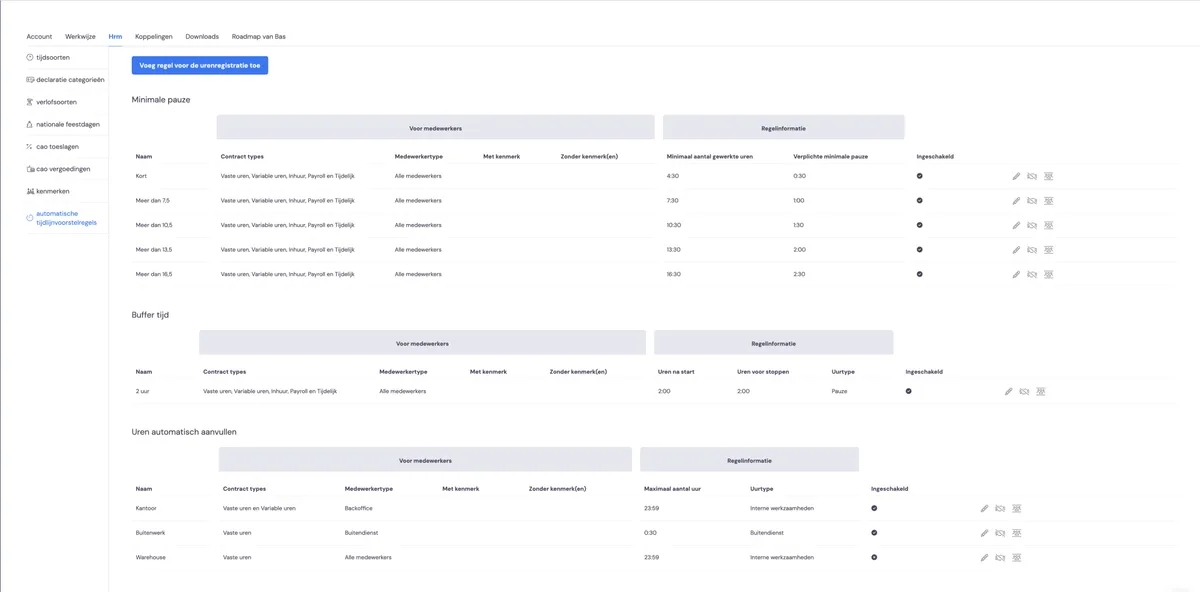Image resolution: width=1200 pixels, height=592 pixels.
Task: Select the Hrm tab
Action: point(115,36)
